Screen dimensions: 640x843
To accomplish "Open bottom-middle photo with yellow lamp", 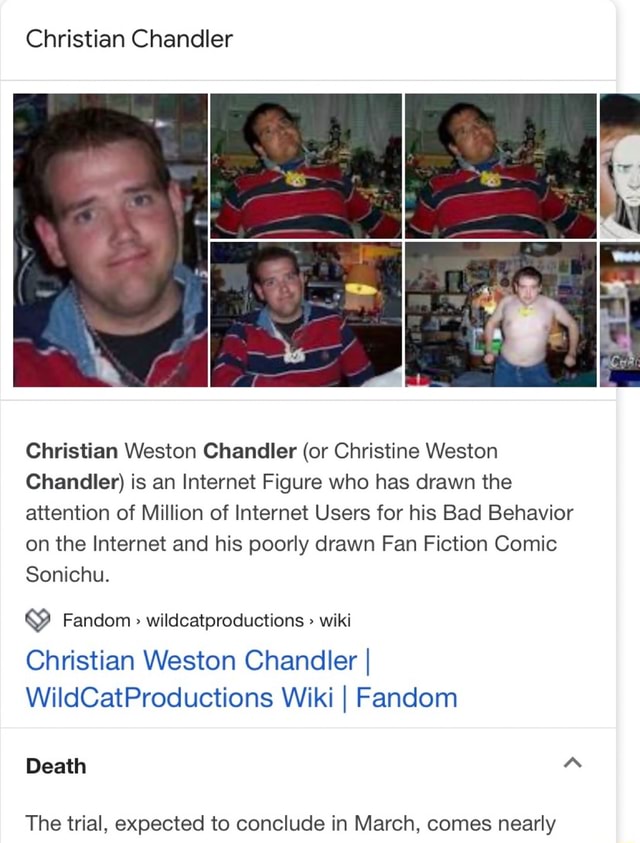I will (x=306, y=314).
